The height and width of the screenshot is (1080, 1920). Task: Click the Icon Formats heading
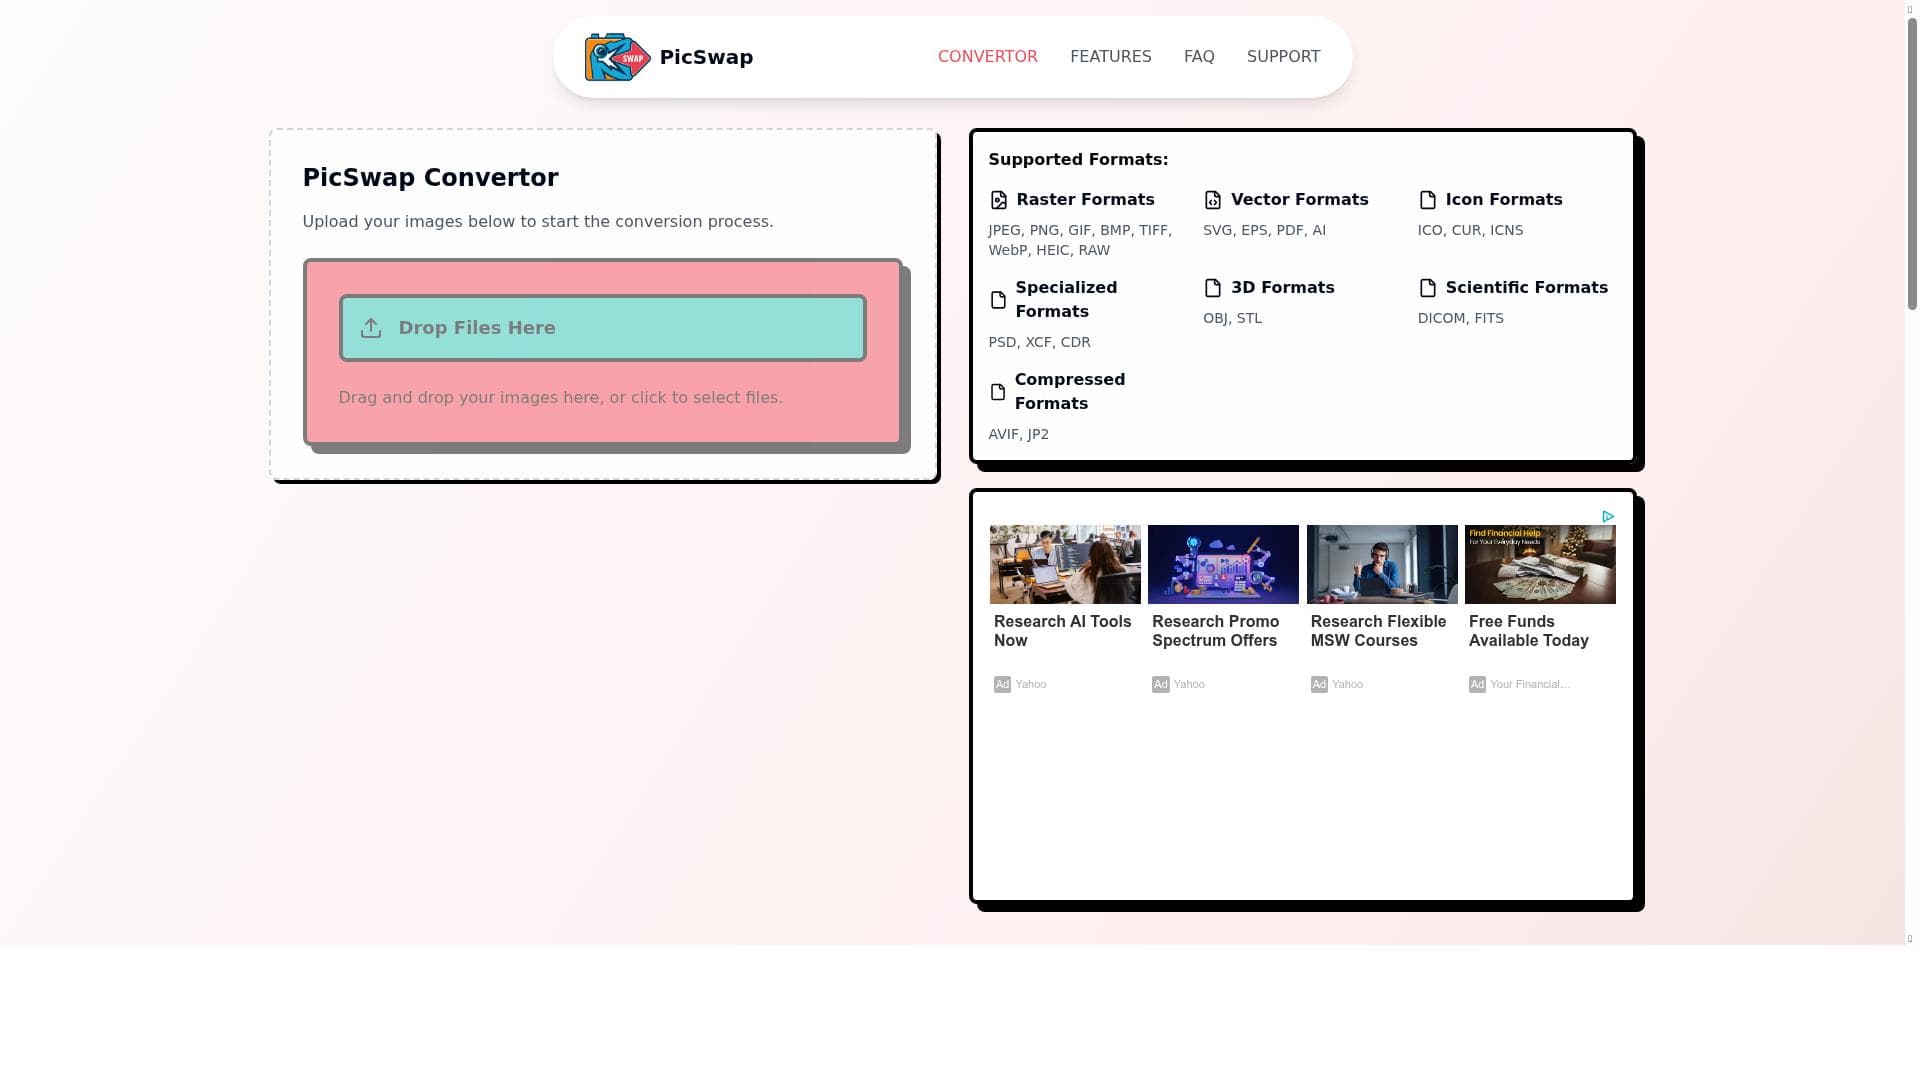pyautogui.click(x=1504, y=200)
